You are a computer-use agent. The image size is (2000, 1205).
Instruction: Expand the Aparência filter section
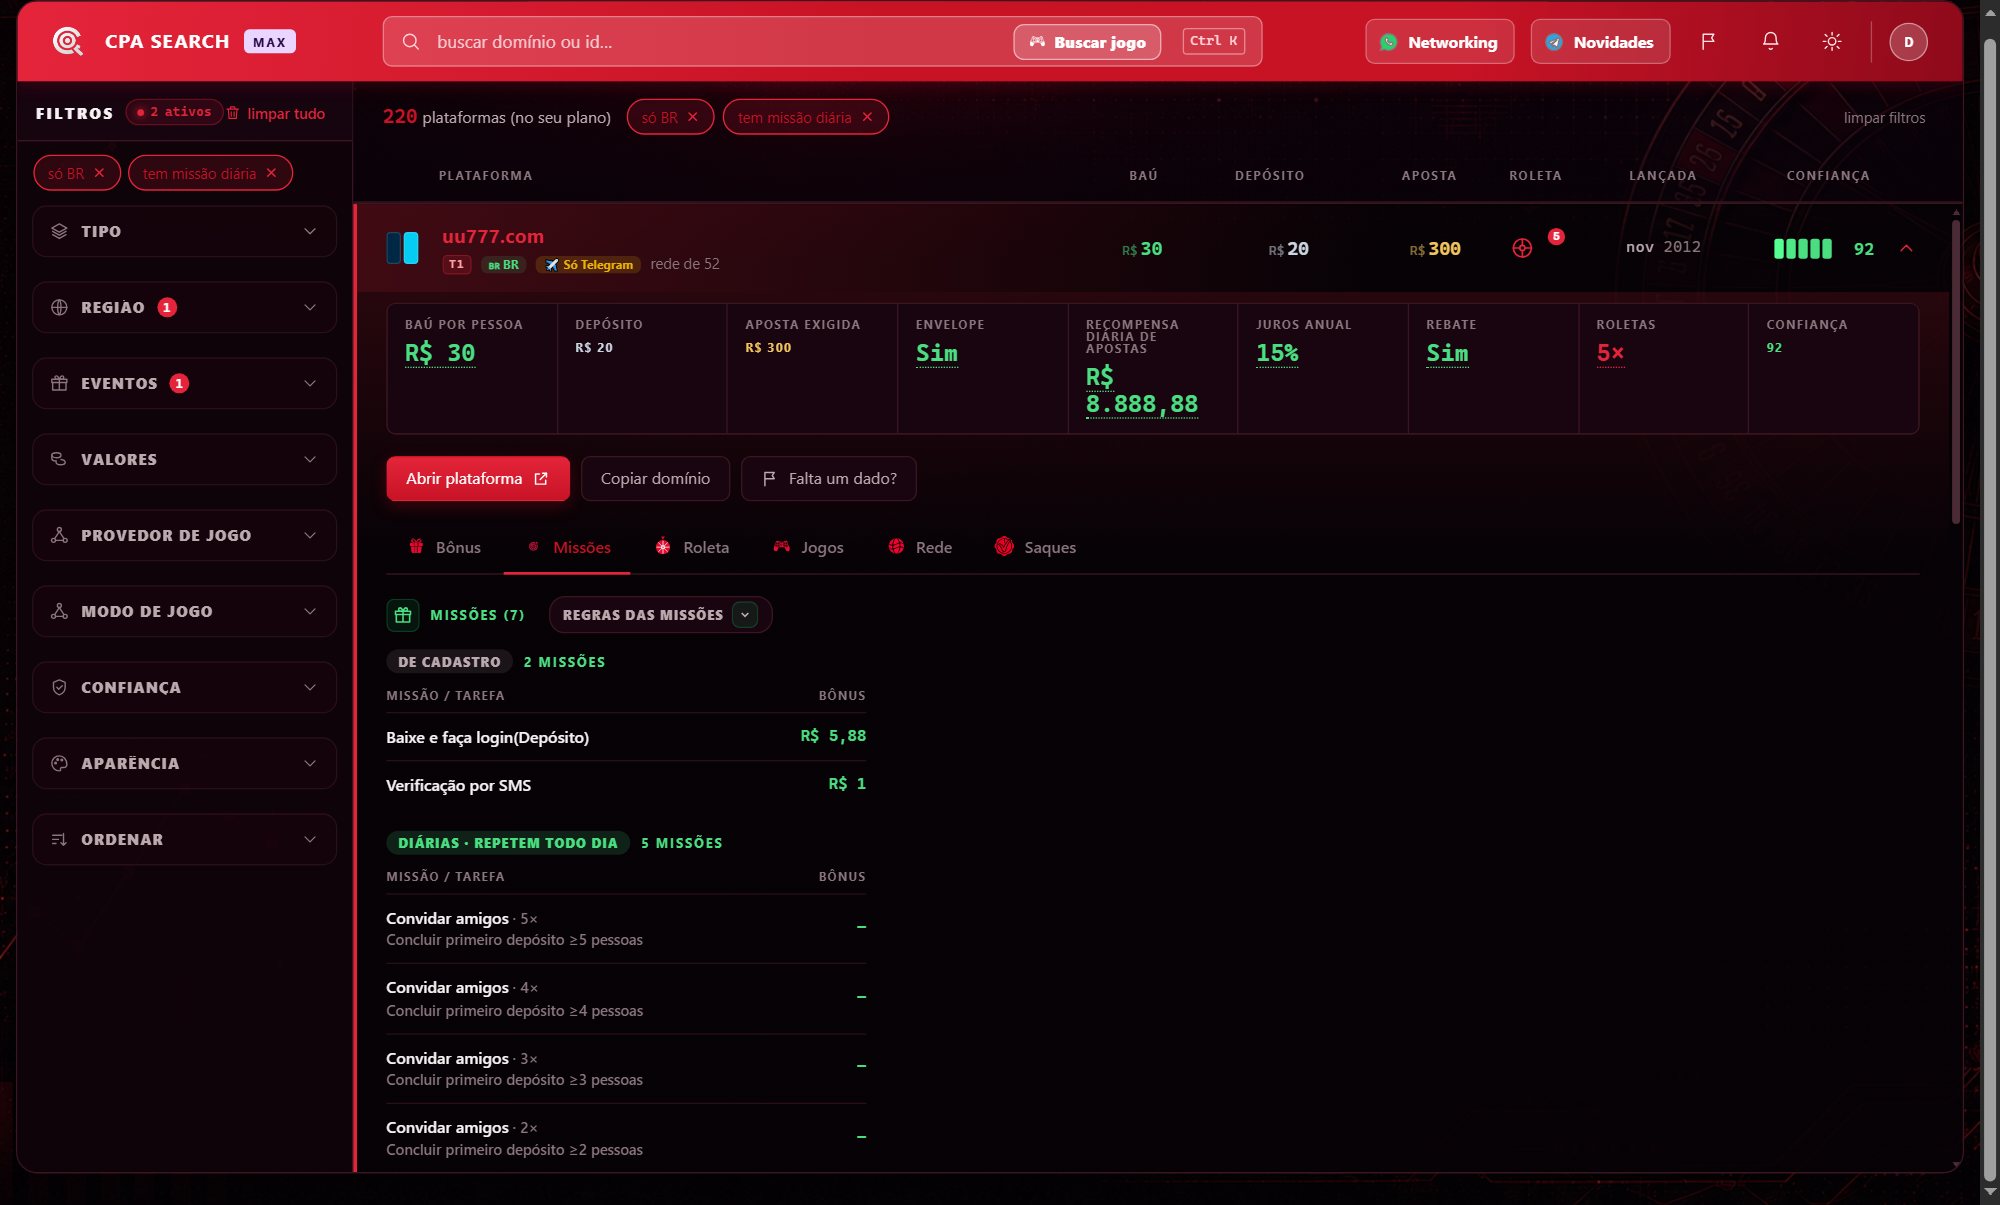pos(184,763)
